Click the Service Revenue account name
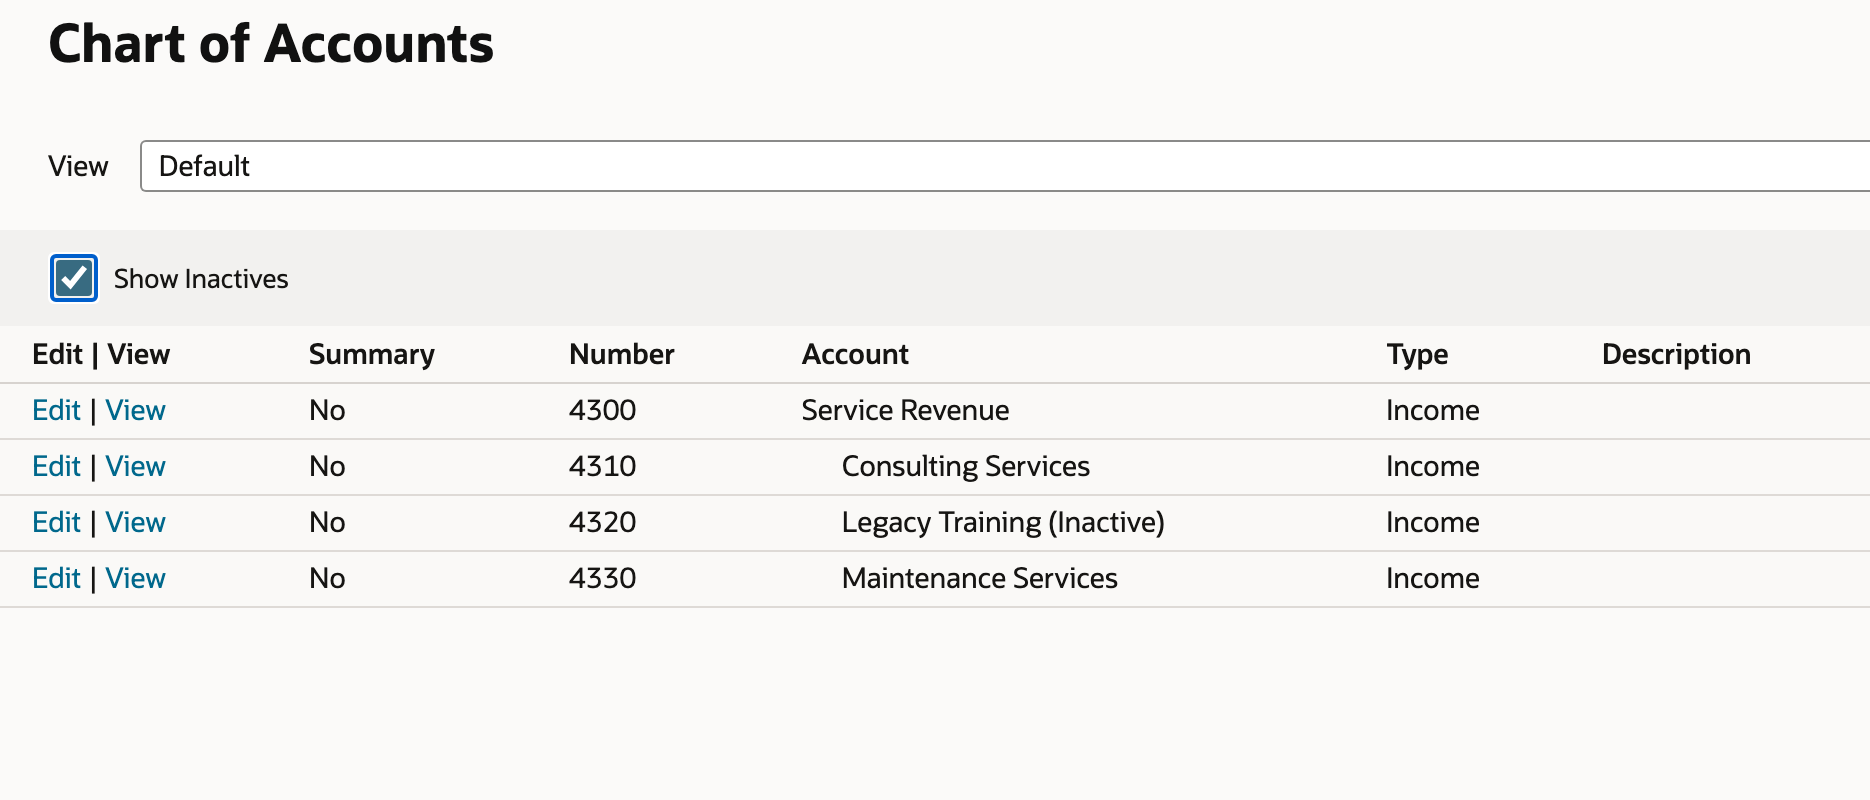This screenshot has width=1870, height=800. [905, 410]
